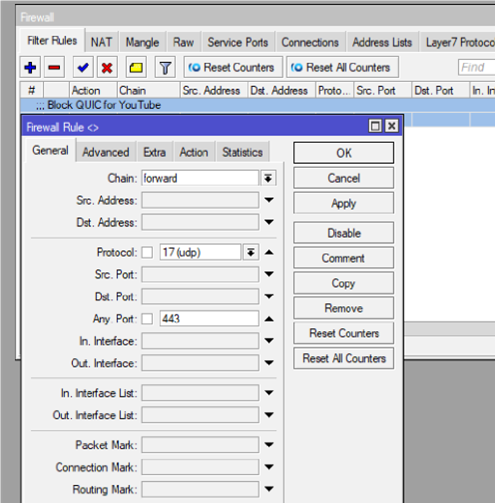Click the Comment button

tap(344, 258)
